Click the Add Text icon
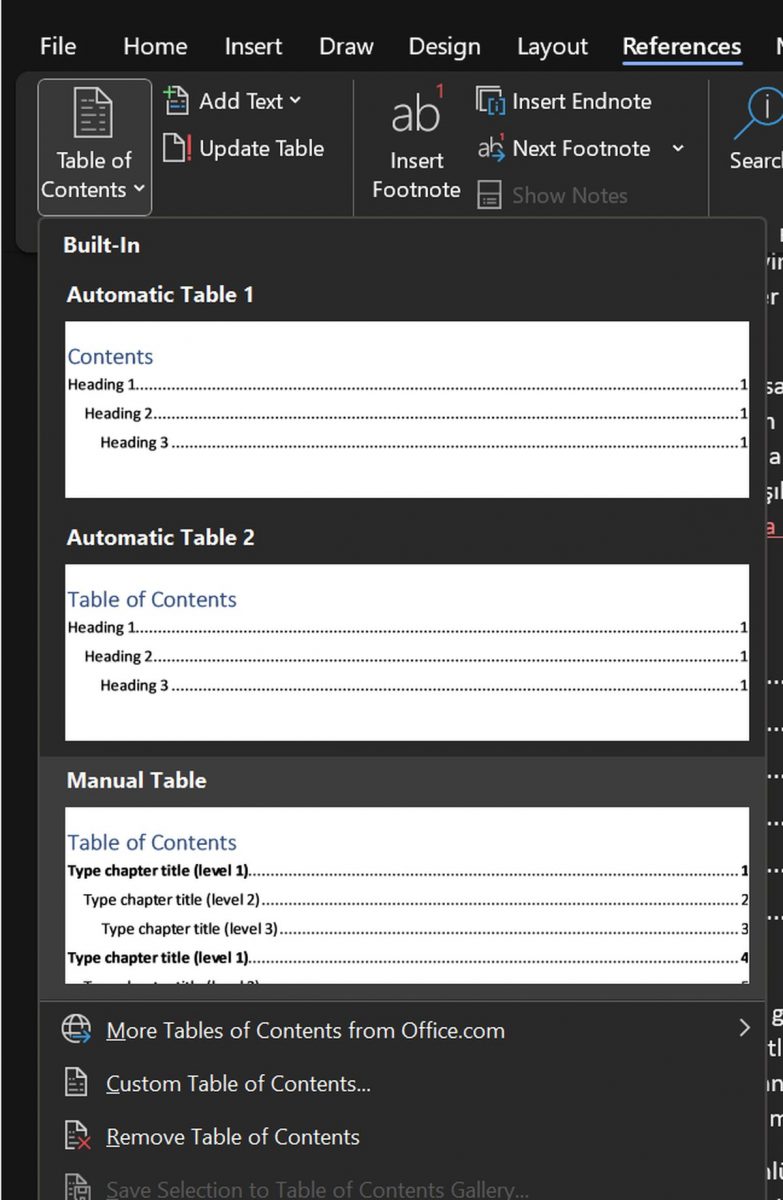Image resolution: width=783 pixels, height=1200 pixels. (x=176, y=100)
